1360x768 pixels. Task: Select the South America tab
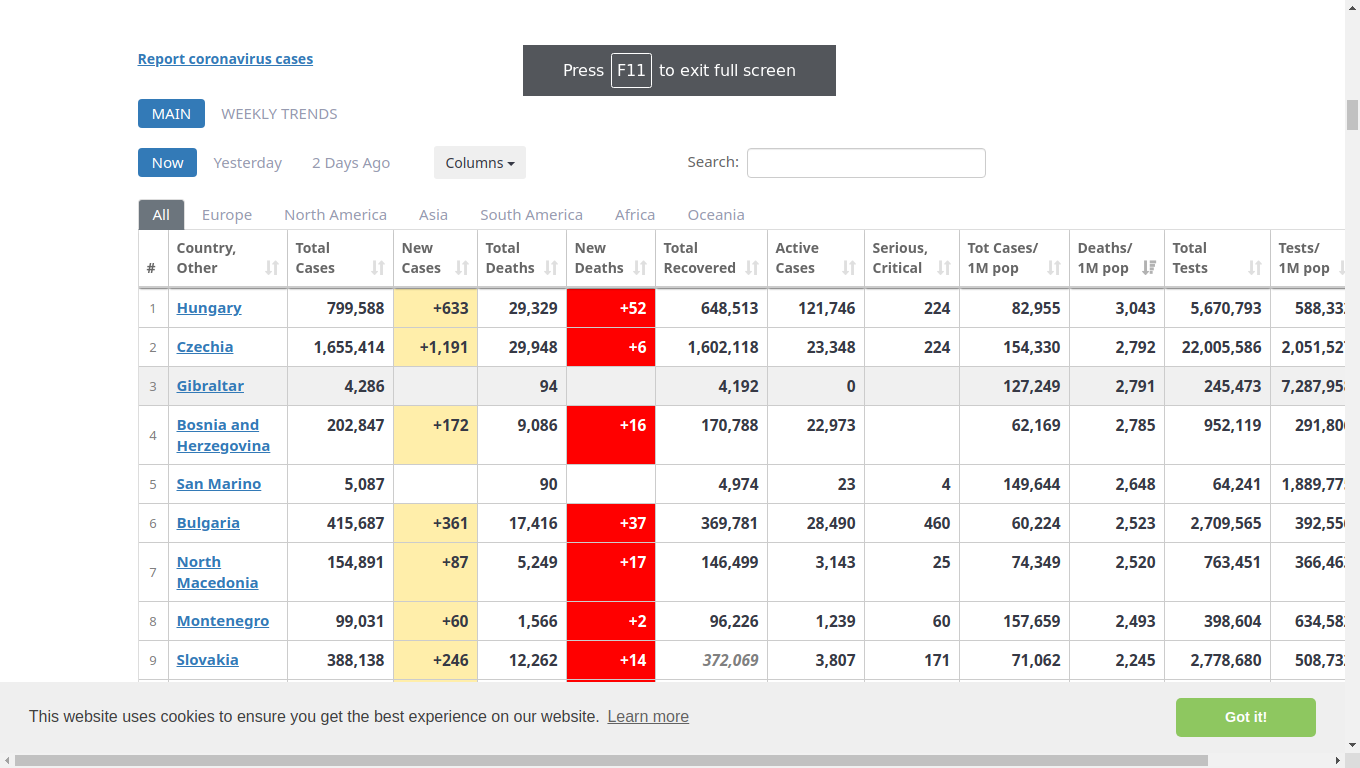(x=531, y=215)
